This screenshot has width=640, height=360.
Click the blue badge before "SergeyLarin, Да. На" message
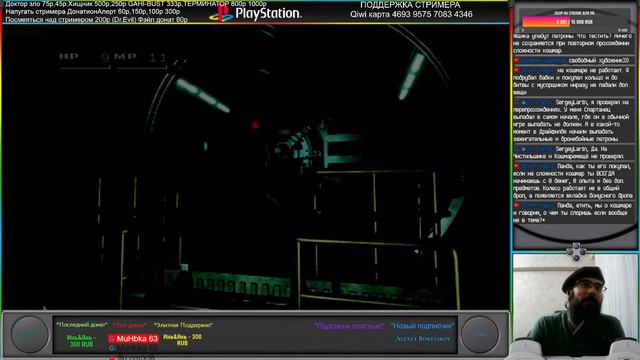pyautogui.click(x=524, y=149)
